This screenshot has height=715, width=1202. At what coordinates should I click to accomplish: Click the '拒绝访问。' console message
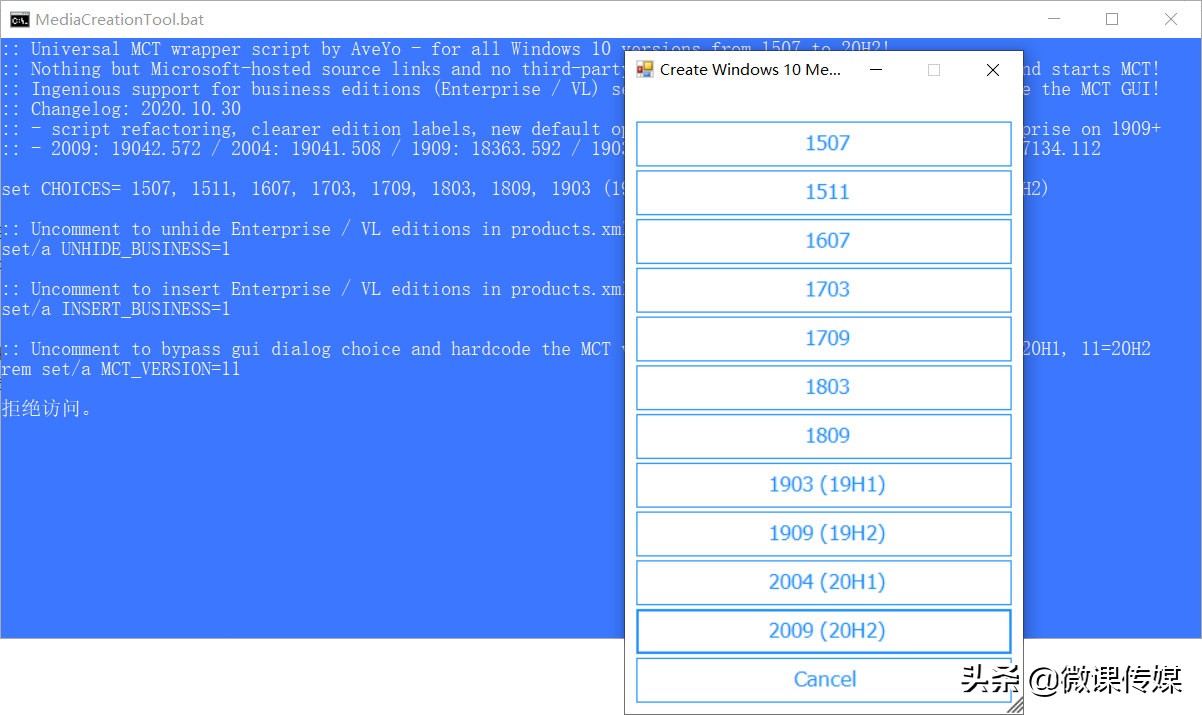point(47,408)
